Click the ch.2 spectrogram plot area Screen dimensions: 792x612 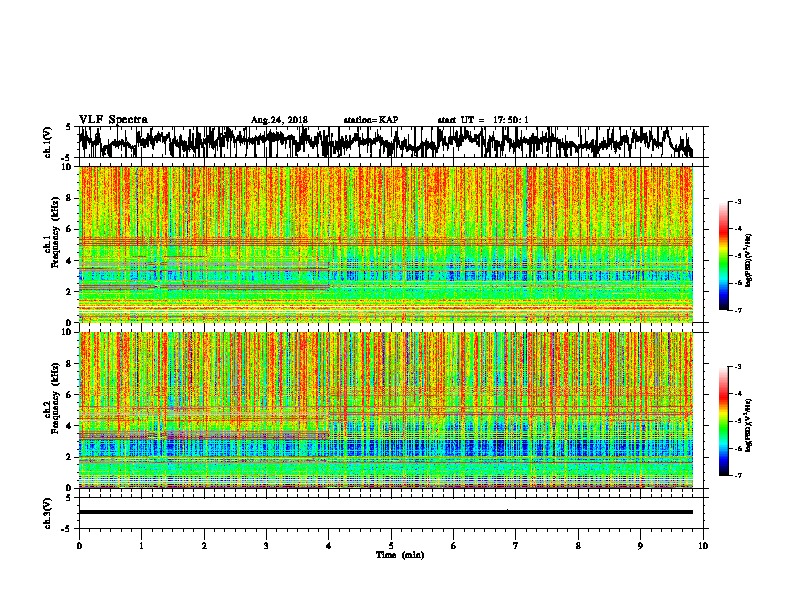386,410
